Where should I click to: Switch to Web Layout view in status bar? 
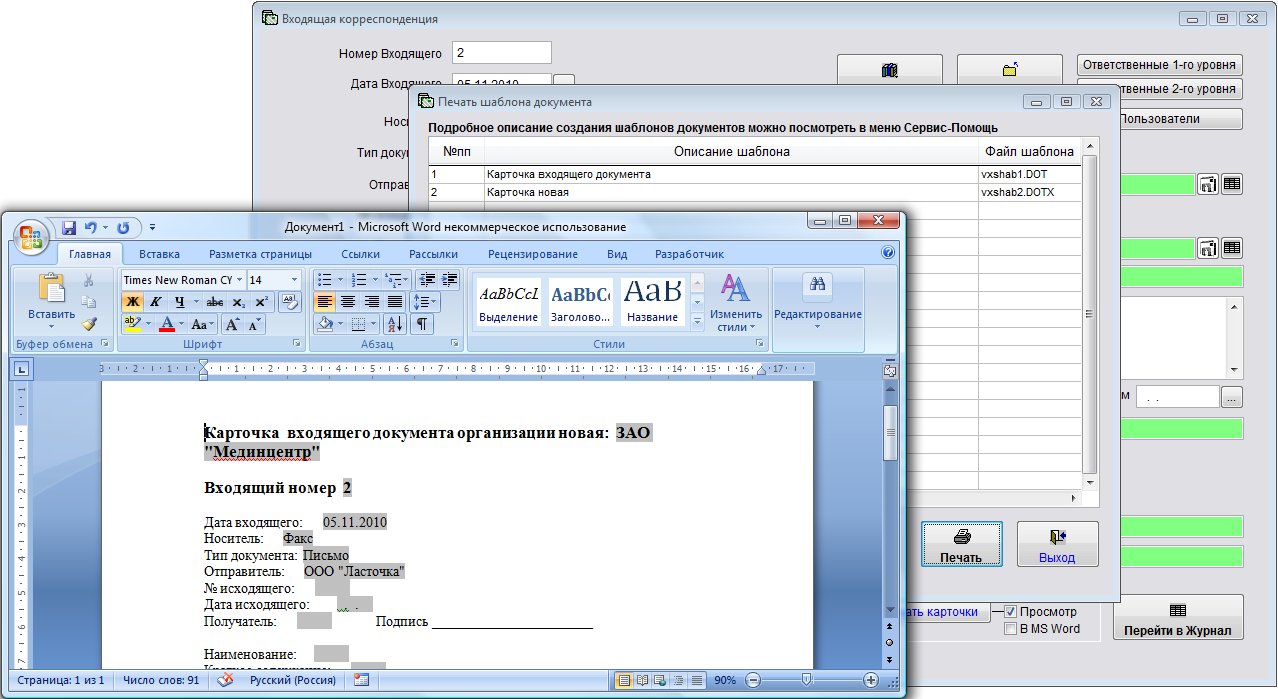(x=659, y=680)
